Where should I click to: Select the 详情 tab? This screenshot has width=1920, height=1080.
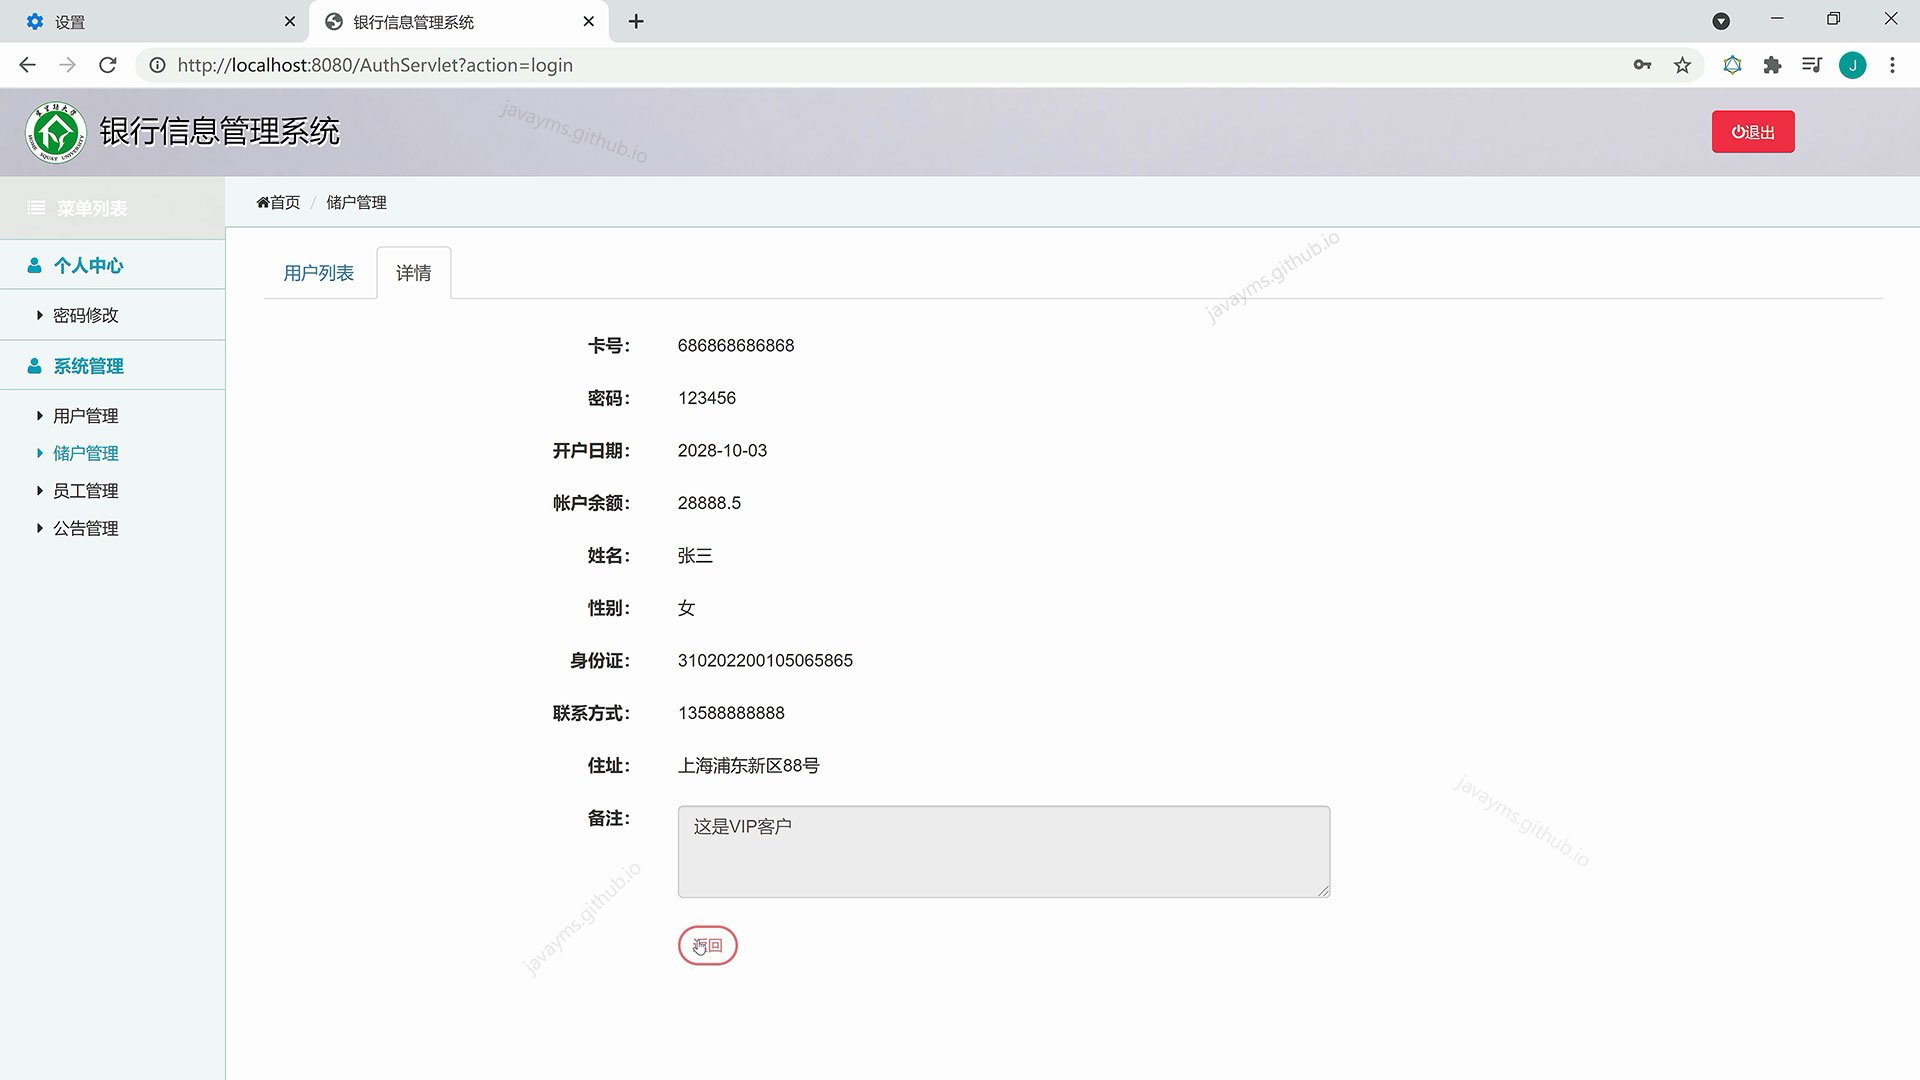pos(413,272)
